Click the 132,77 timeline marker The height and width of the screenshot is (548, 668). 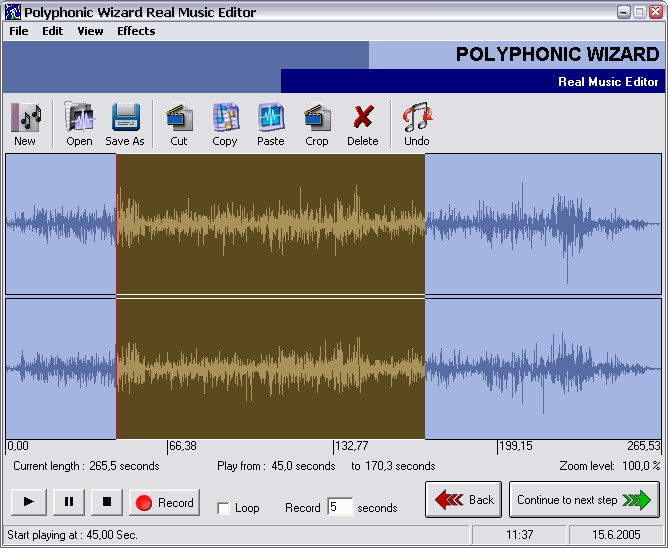coord(351,446)
